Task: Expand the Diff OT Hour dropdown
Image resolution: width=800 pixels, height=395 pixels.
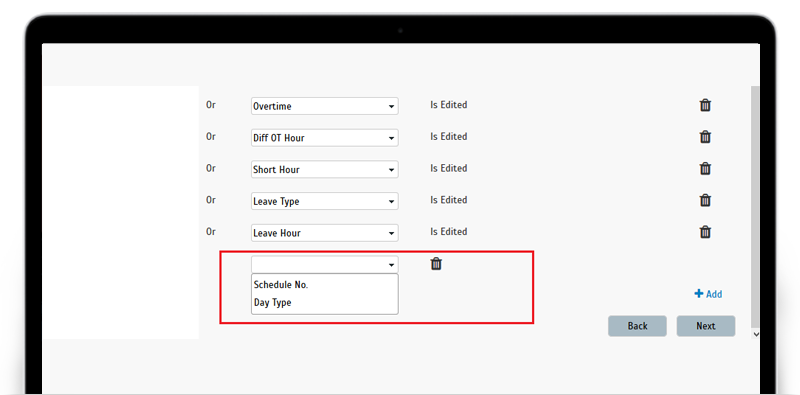Action: coord(324,138)
